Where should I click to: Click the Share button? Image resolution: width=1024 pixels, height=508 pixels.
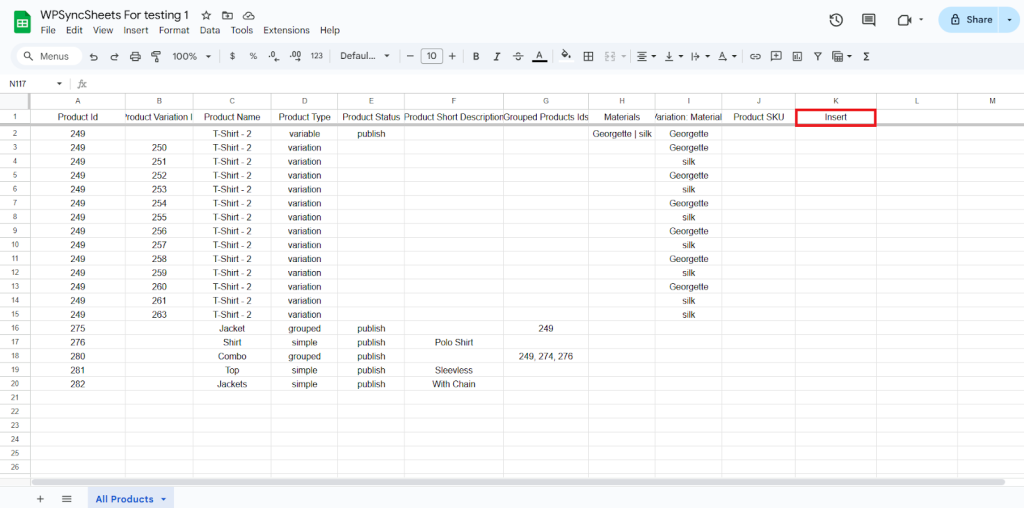pyautogui.click(x=970, y=20)
